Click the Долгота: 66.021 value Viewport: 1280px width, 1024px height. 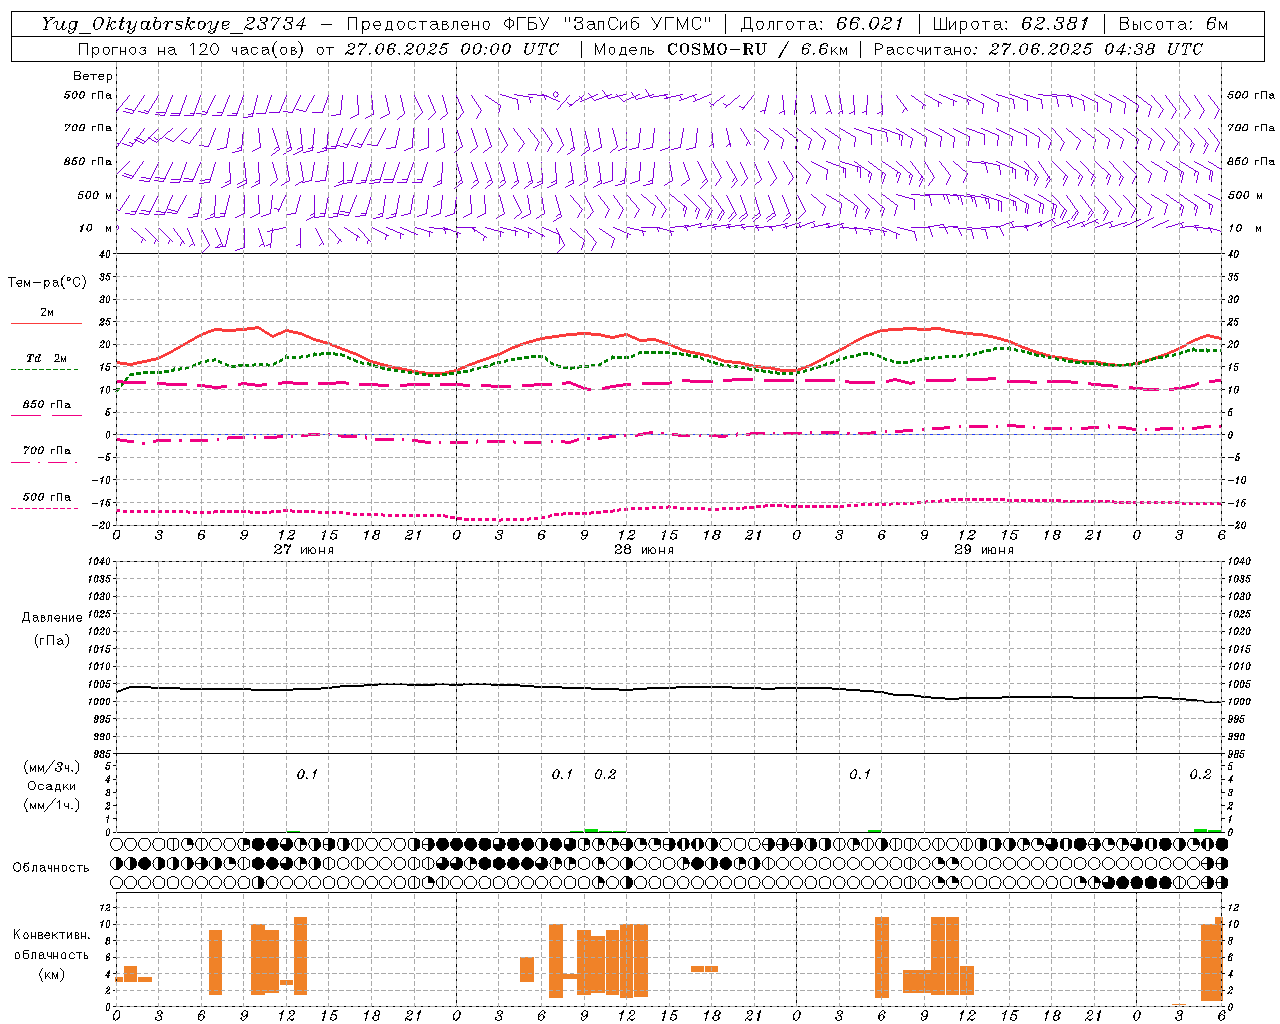821,24
